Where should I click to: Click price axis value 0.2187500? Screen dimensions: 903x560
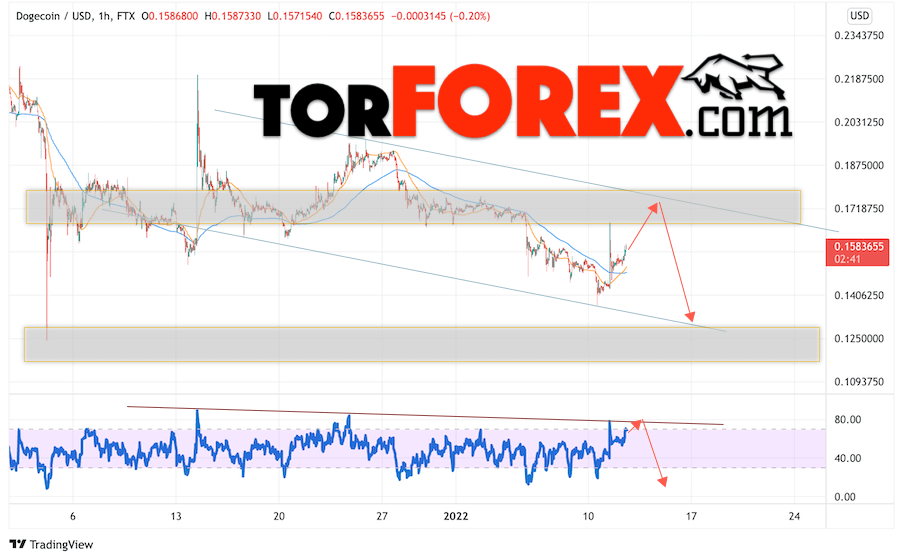coord(859,79)
